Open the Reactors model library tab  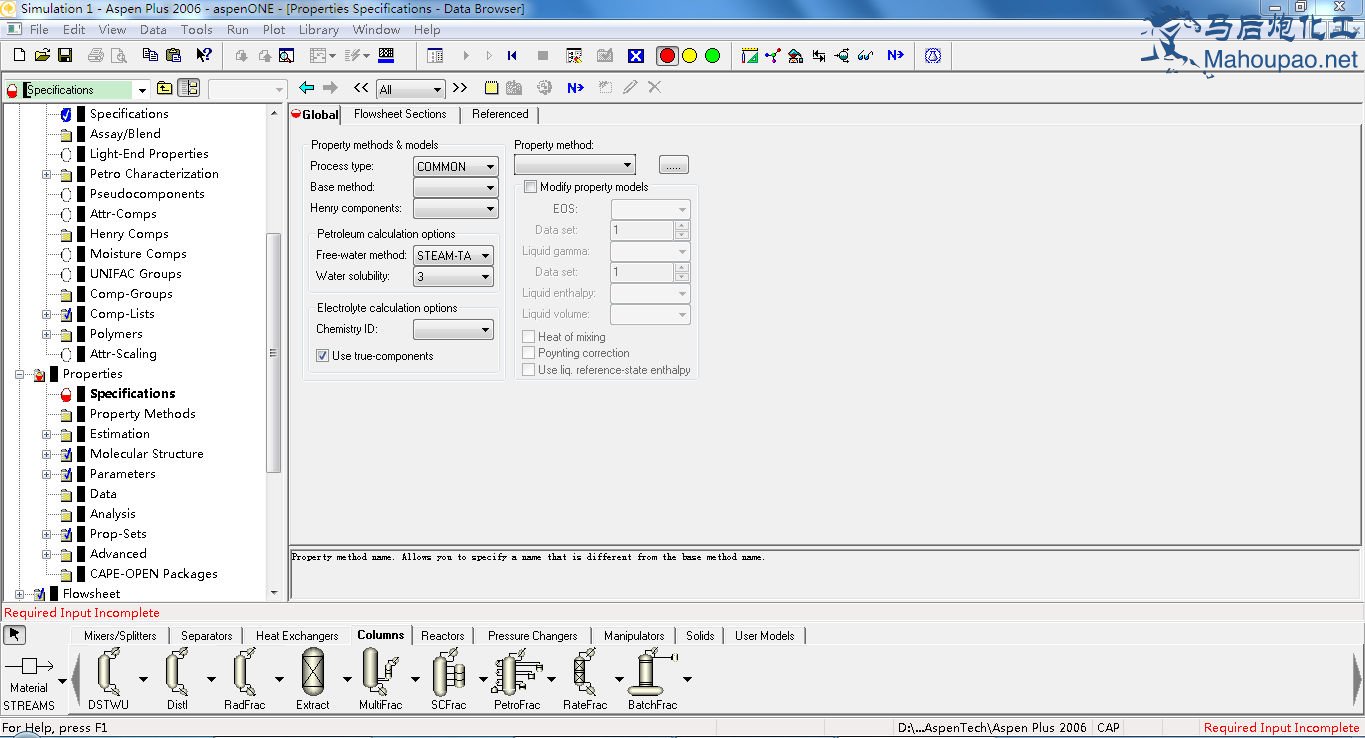point(443,635)
